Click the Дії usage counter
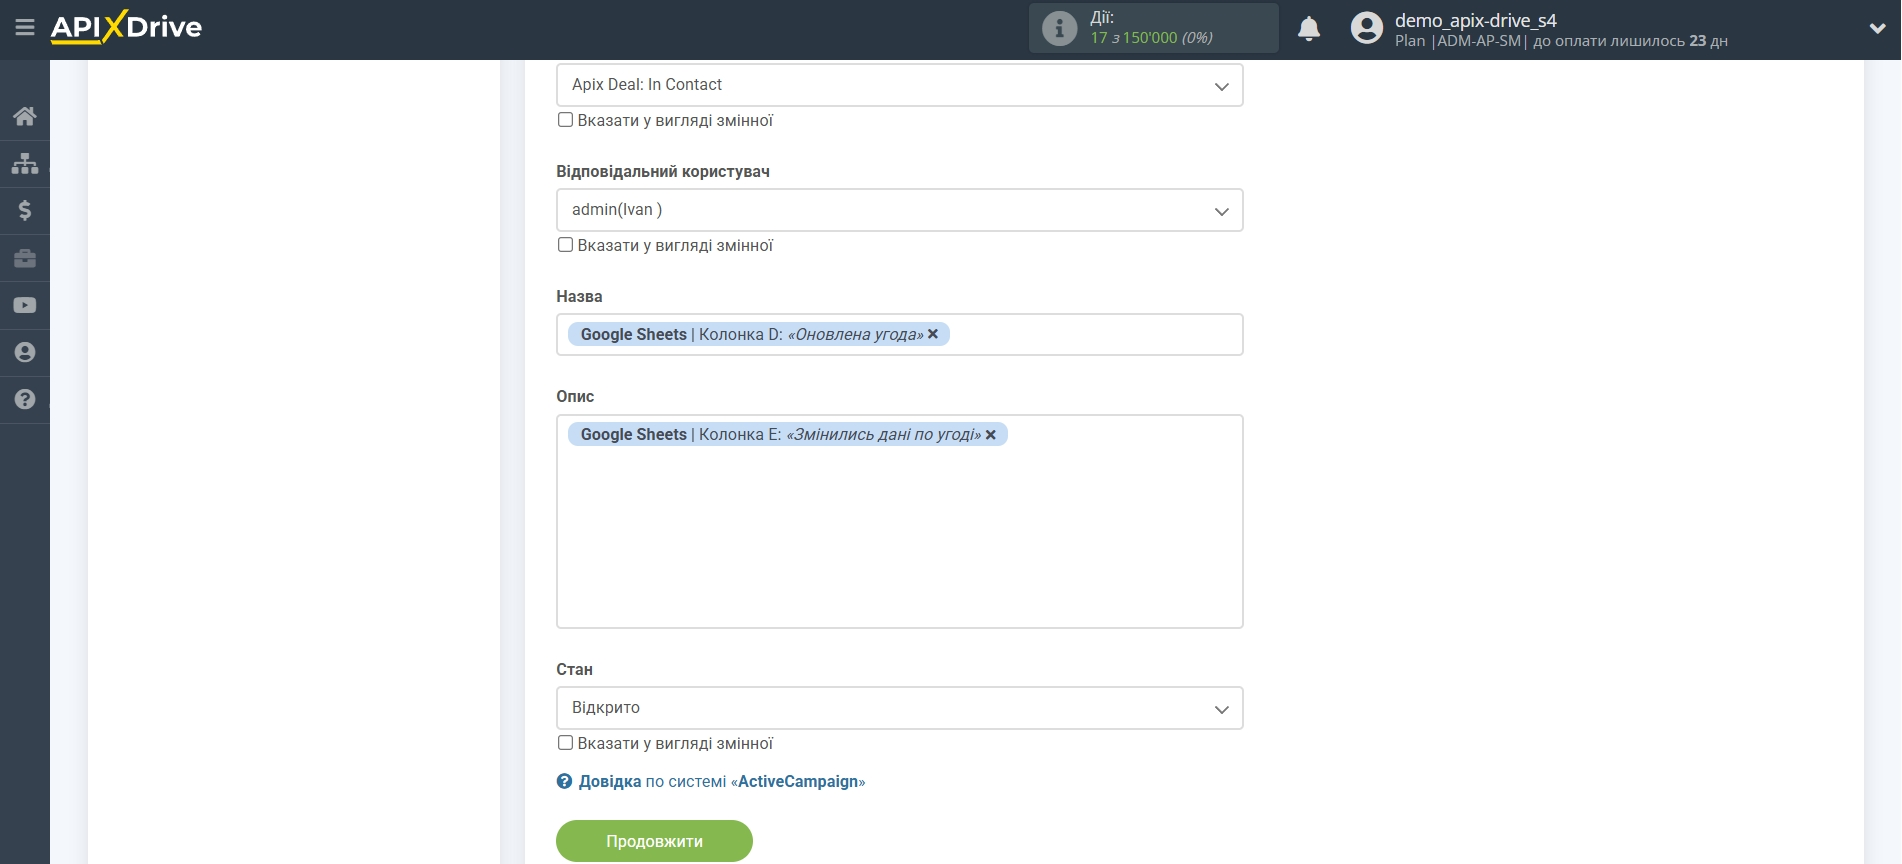The height and width of the screenshot is (864, 1902). point(1152,28)
